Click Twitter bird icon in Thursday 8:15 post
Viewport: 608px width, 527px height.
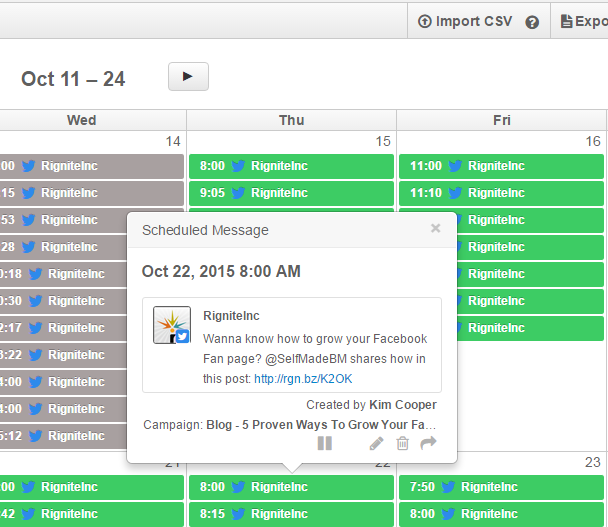pyautogui.click(x=238, y=514)
